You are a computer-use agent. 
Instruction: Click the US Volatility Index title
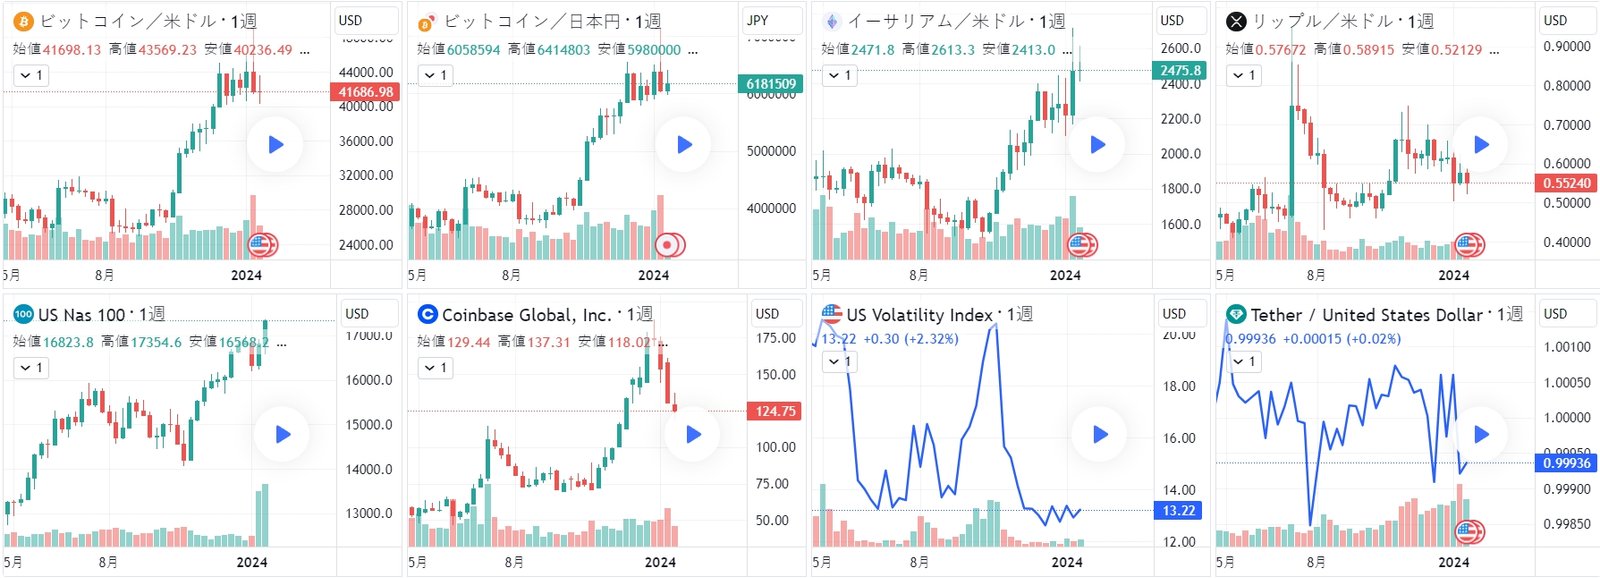[x=920, y=315]
